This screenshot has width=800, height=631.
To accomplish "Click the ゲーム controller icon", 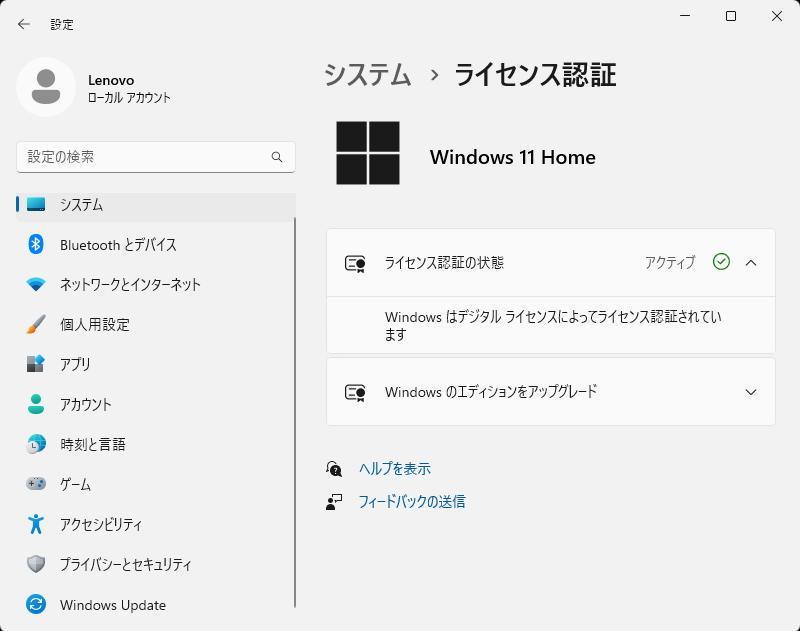I will (36, 483).
